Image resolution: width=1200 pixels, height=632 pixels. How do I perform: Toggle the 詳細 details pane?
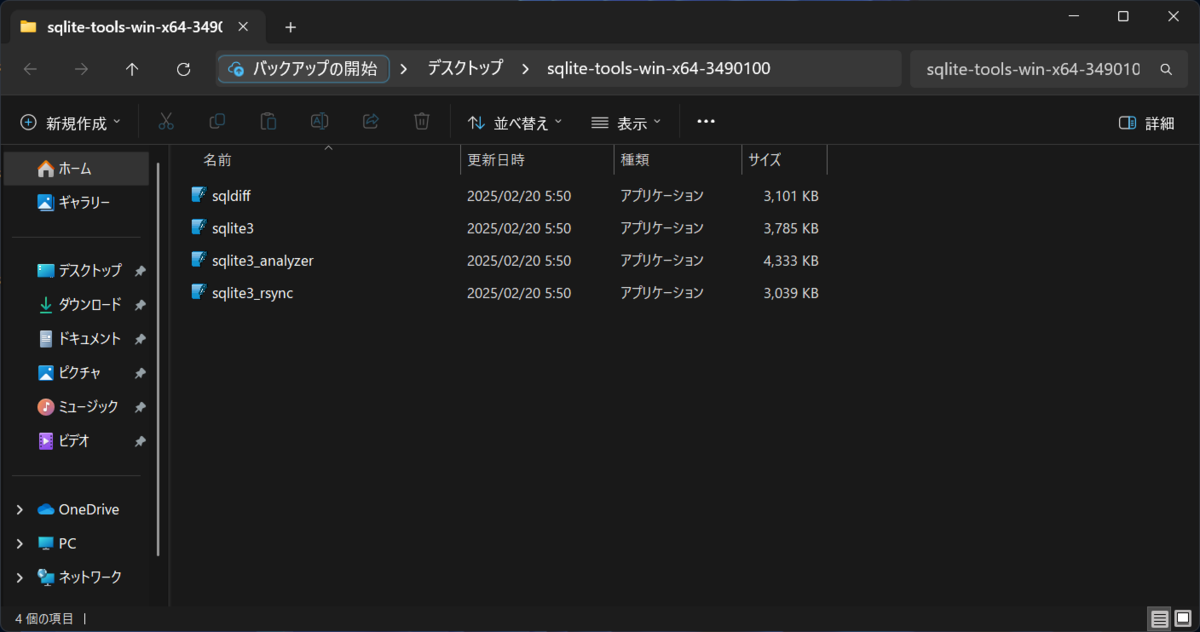(x=1146, y=123)
